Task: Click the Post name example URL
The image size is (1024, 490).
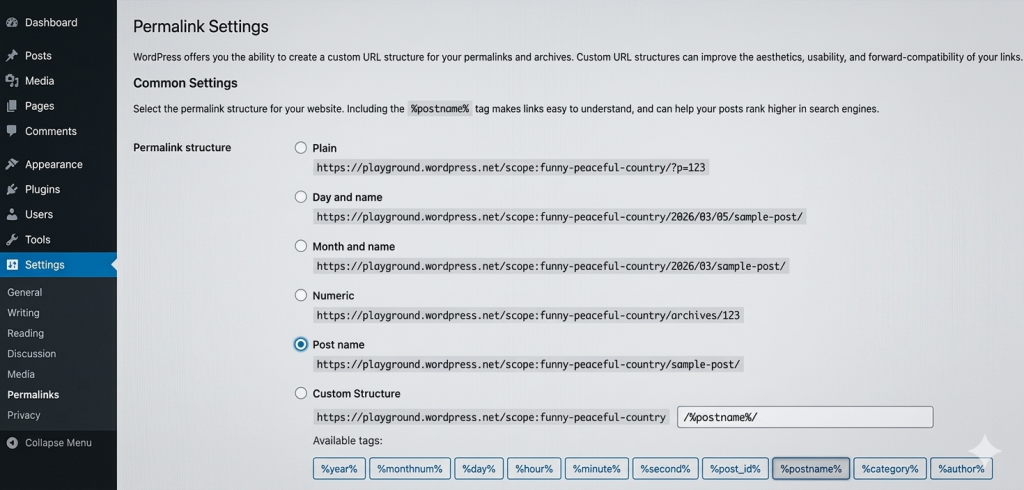Action: tap(528, 364)
